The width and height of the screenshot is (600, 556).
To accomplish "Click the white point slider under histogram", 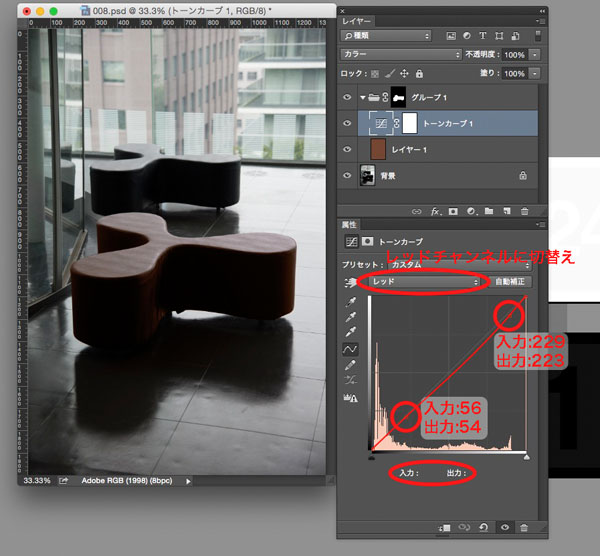I will coord(526,456).
